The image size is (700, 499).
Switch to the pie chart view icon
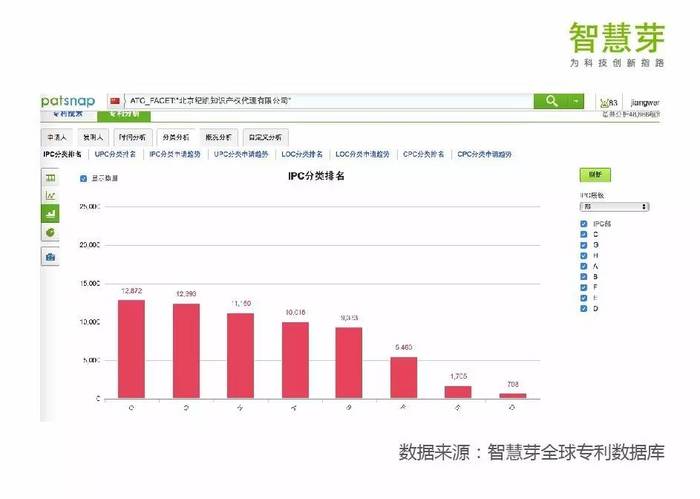(x=50, y=232)
